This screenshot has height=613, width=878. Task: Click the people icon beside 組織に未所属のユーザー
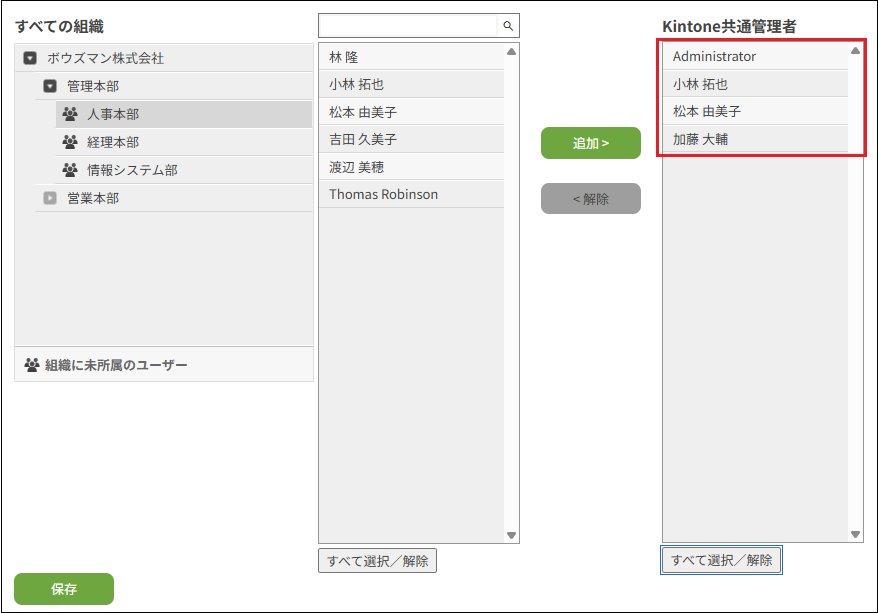pos(32,365)
